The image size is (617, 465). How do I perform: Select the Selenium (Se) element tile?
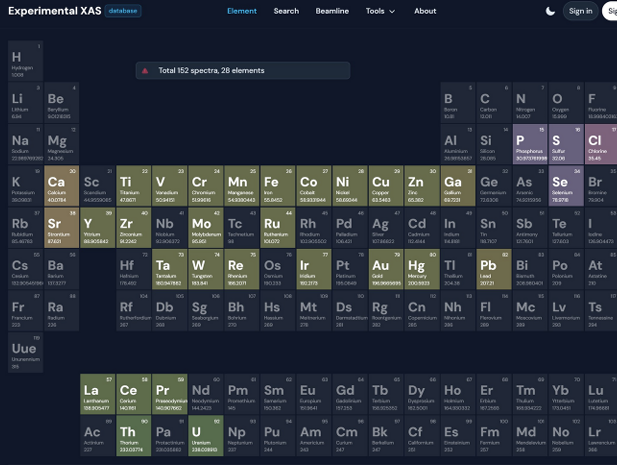tap(565, 186)
